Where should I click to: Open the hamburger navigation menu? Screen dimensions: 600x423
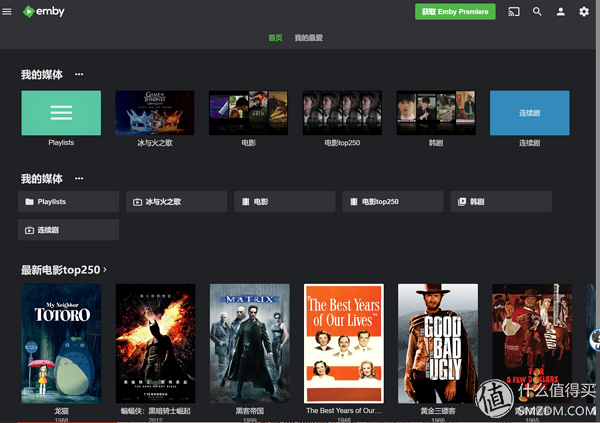coord(7,12)
